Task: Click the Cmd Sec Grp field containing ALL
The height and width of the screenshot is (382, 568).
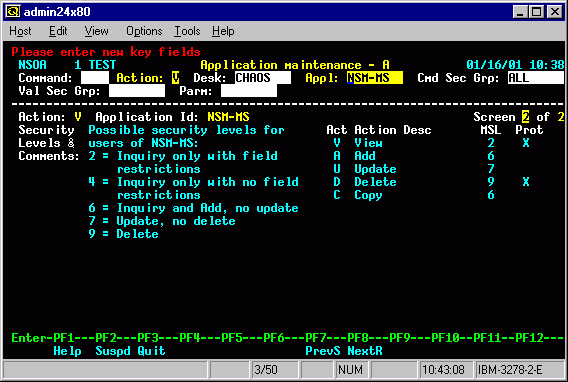Action: click(x=536, y=78)
